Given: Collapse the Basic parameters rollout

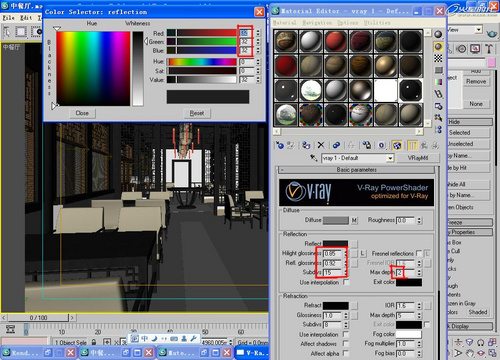Looking at the screenshot, I should tap(357, 170).
